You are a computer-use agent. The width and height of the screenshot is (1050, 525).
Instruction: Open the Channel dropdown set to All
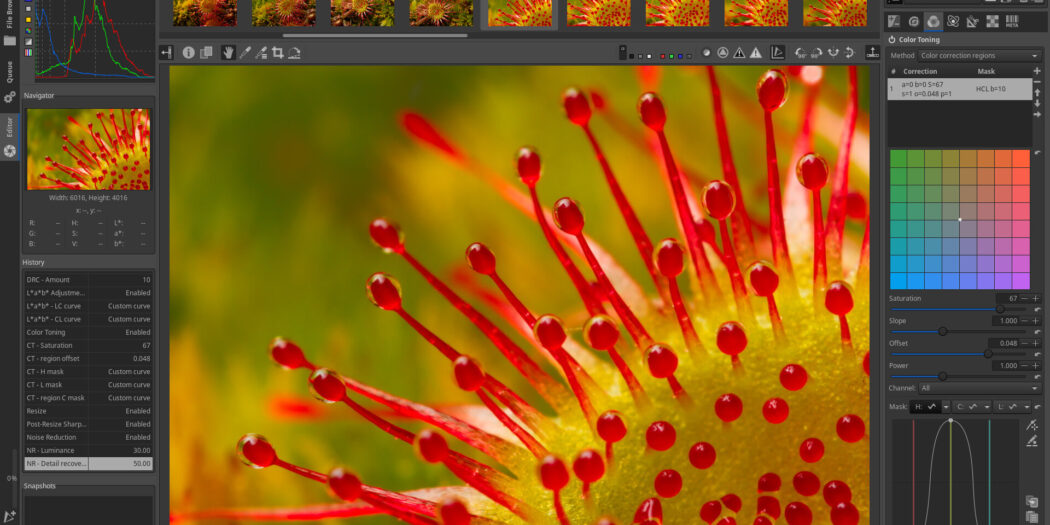[980, 388]
